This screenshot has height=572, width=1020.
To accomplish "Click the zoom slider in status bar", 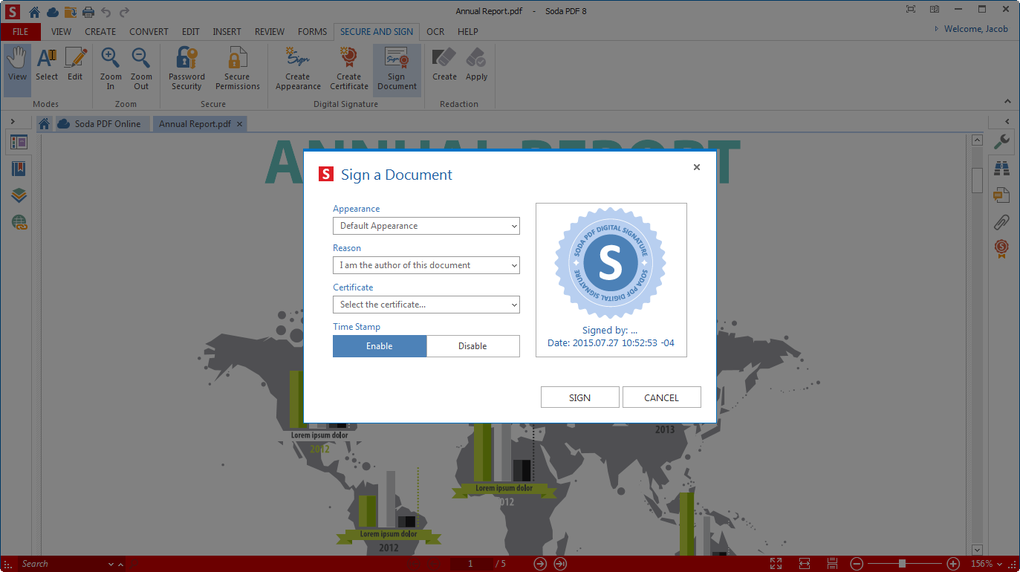I will pos(902,564).
